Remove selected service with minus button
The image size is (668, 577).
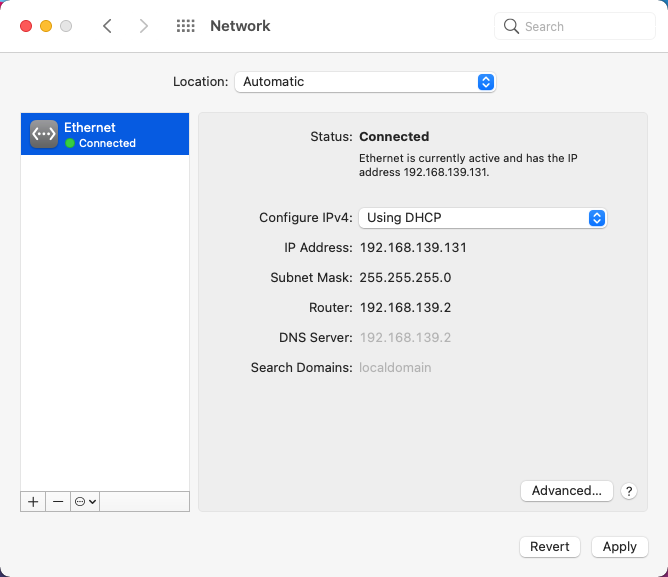point(58,501)
